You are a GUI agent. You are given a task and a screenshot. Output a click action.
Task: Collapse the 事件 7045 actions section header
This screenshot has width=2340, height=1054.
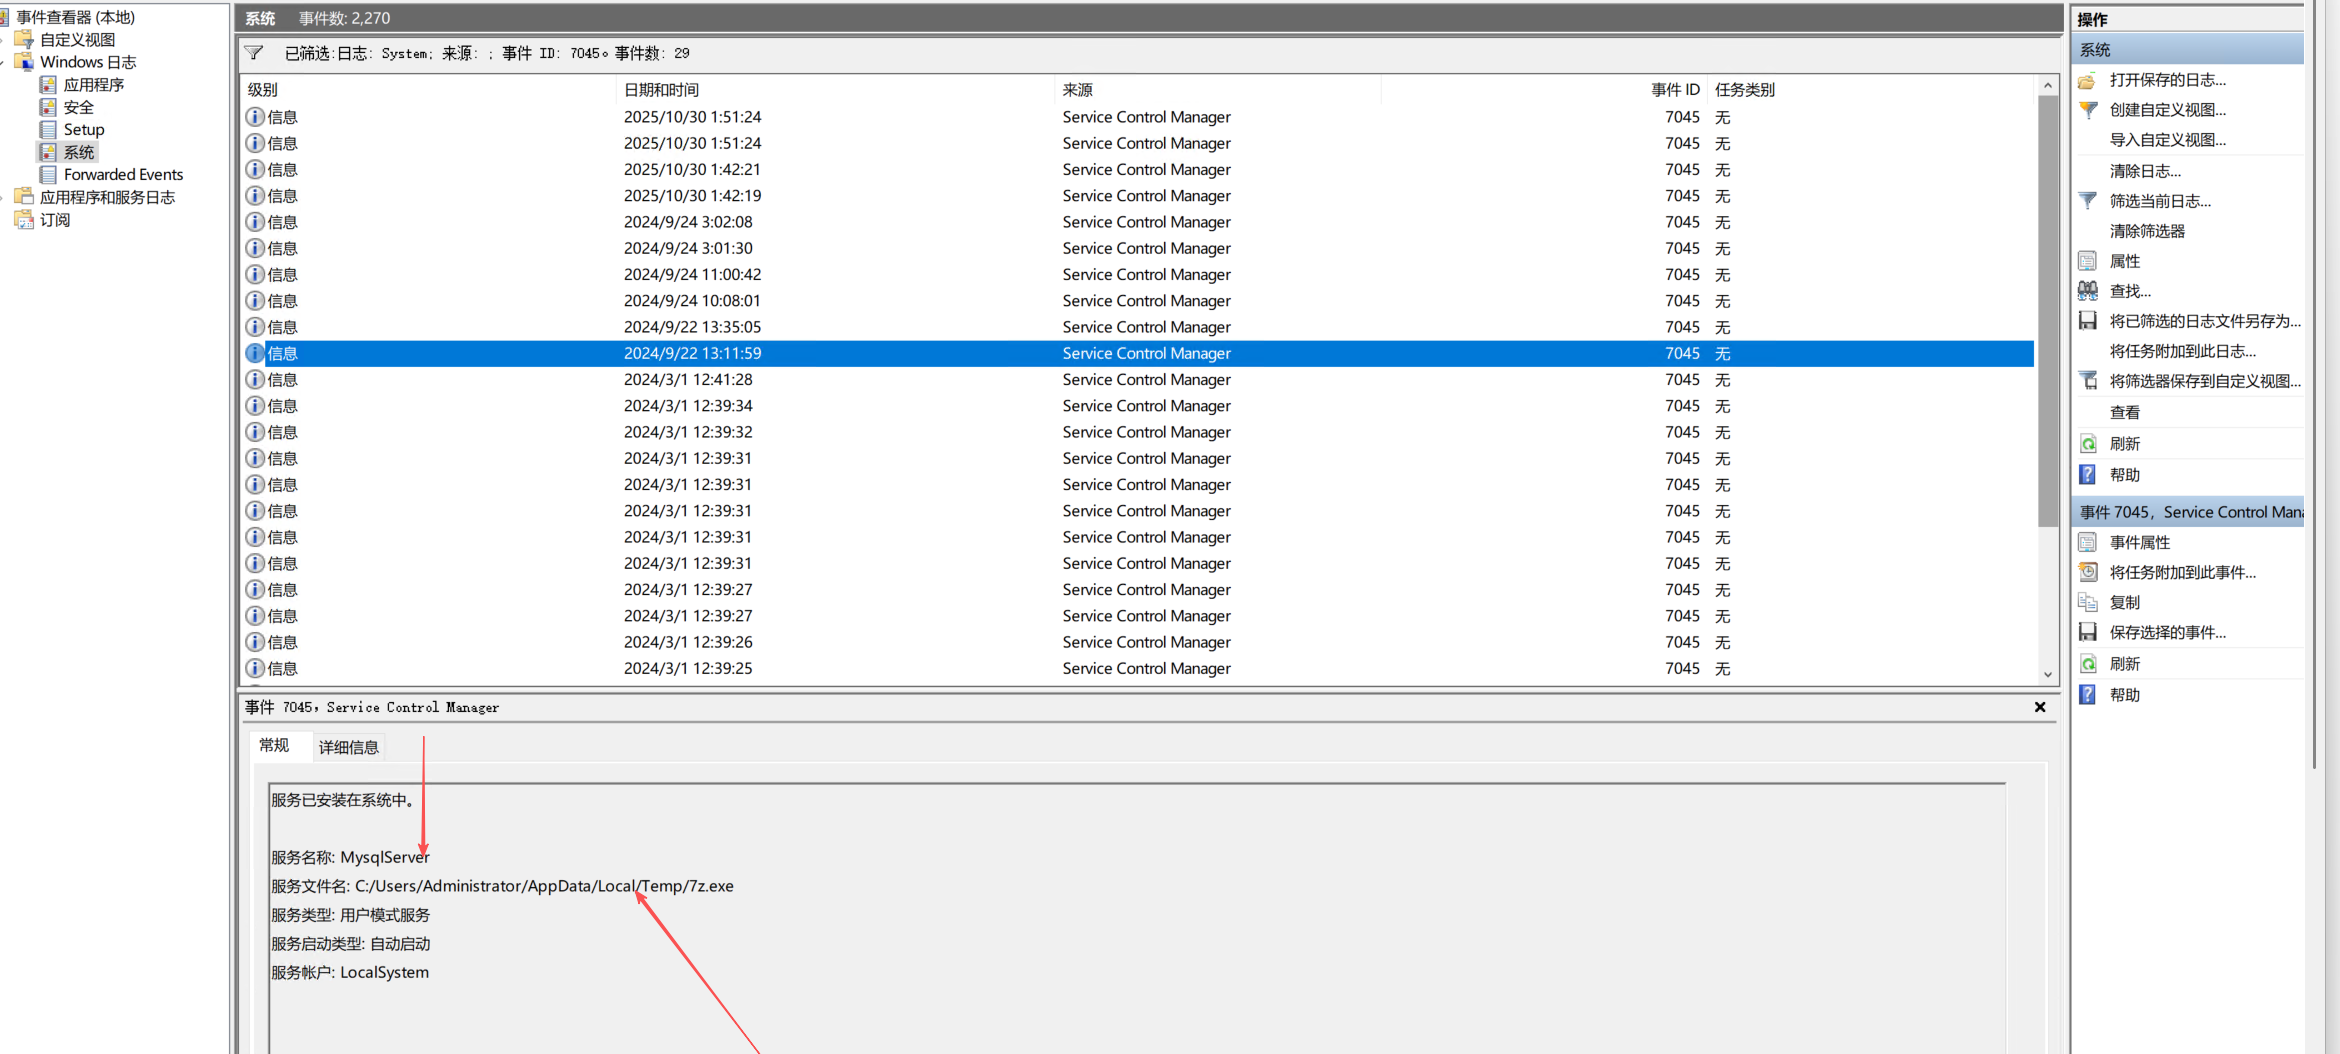pyautogui.click(x=2188, y=512)
